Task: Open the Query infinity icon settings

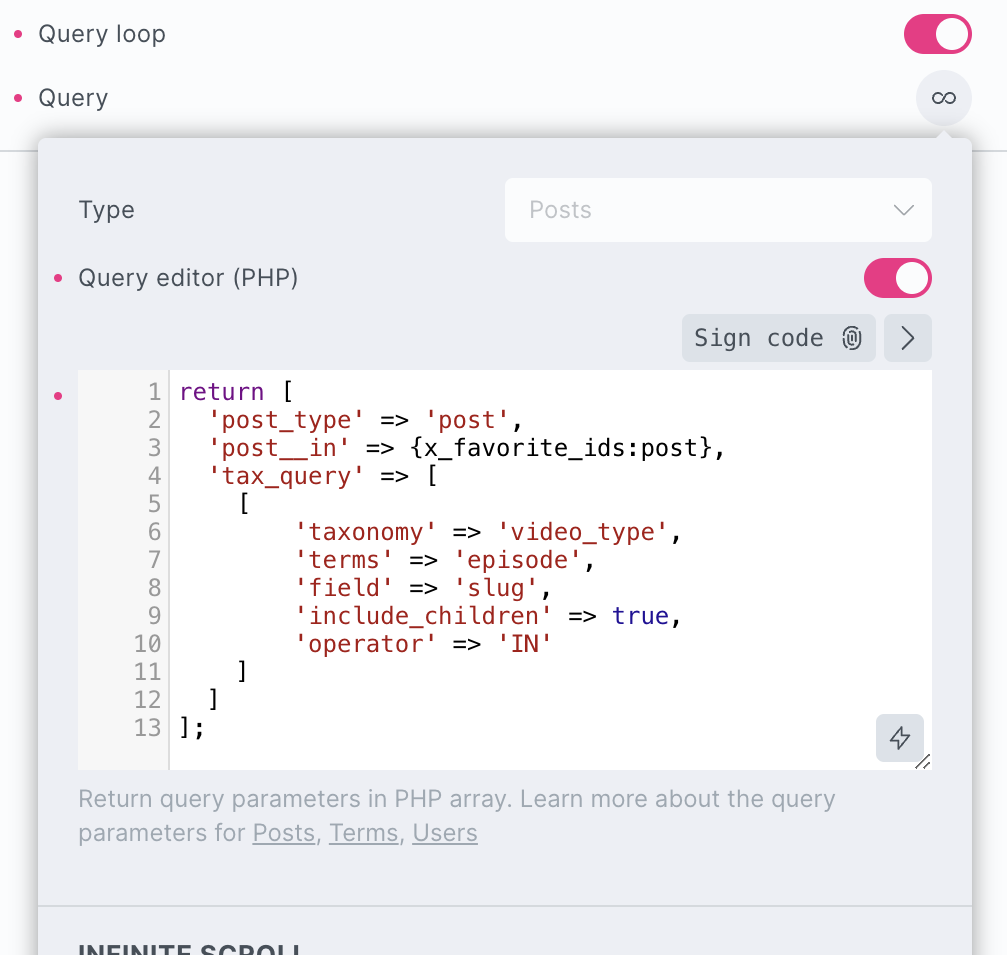Action: [x=943, y=98]
